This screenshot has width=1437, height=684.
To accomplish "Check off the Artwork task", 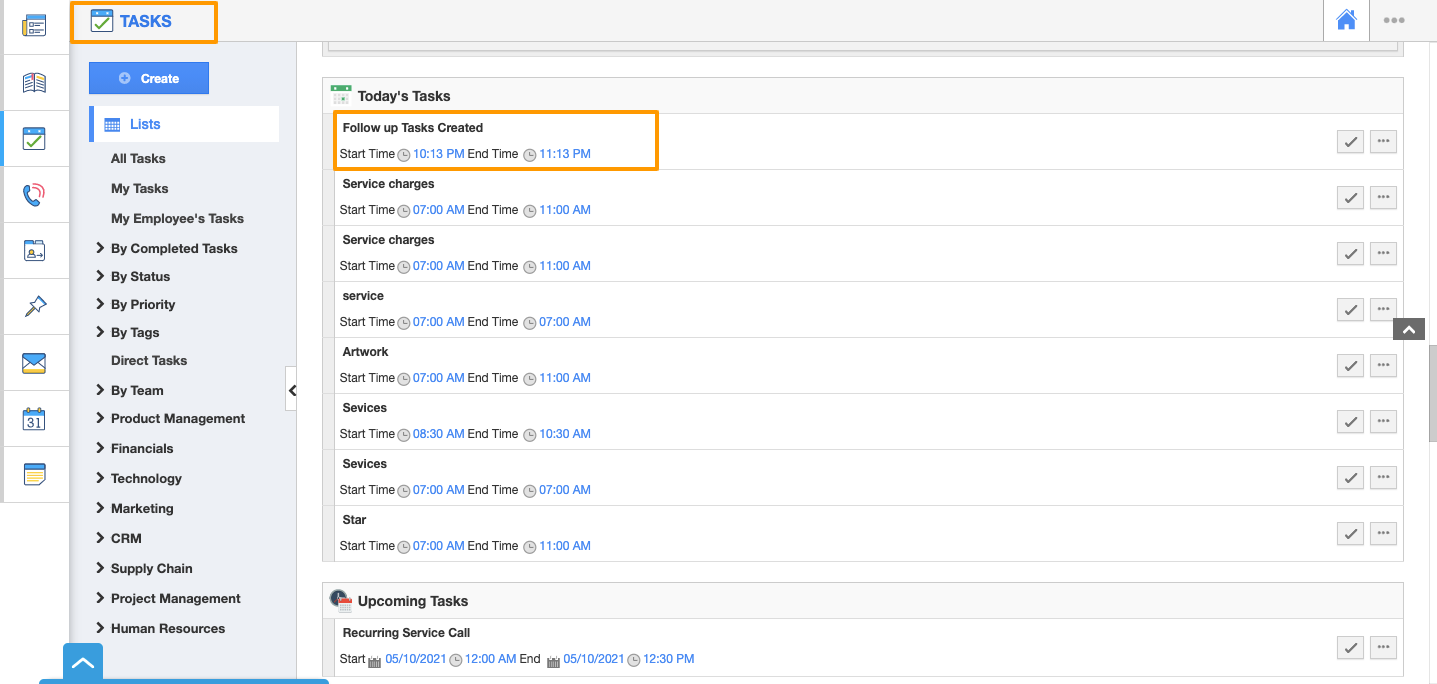I will tap(1350, 366).
